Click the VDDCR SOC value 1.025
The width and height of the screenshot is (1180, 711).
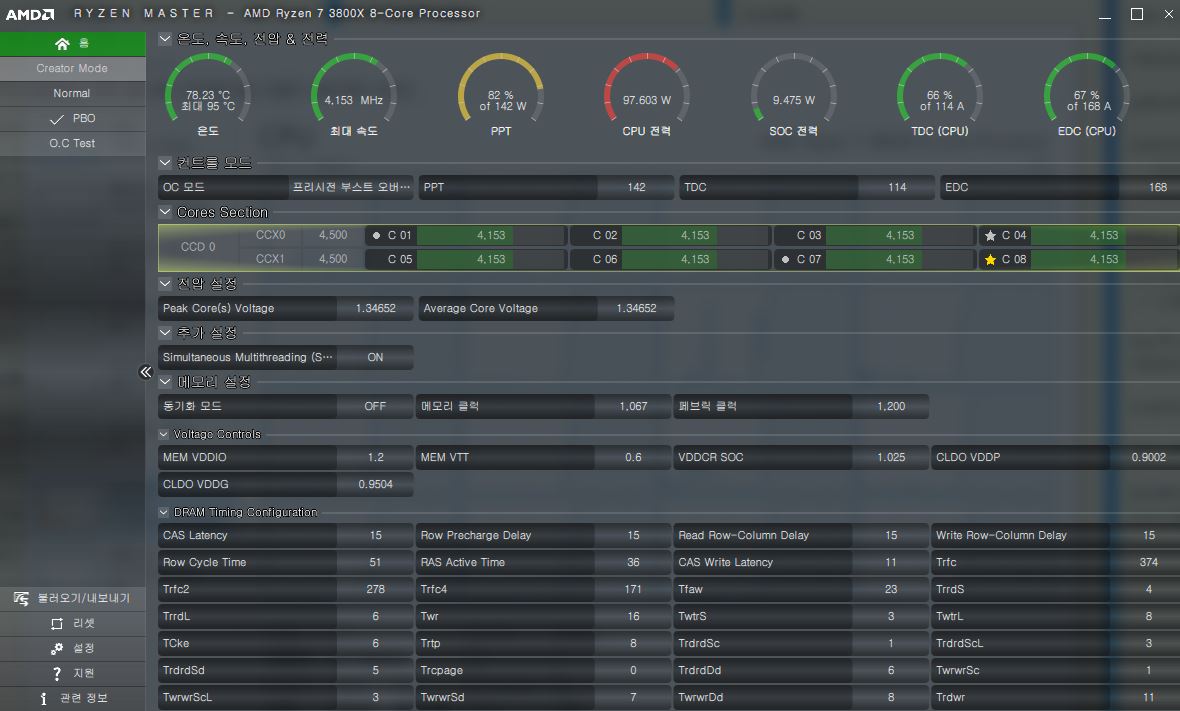click(891, 457)
